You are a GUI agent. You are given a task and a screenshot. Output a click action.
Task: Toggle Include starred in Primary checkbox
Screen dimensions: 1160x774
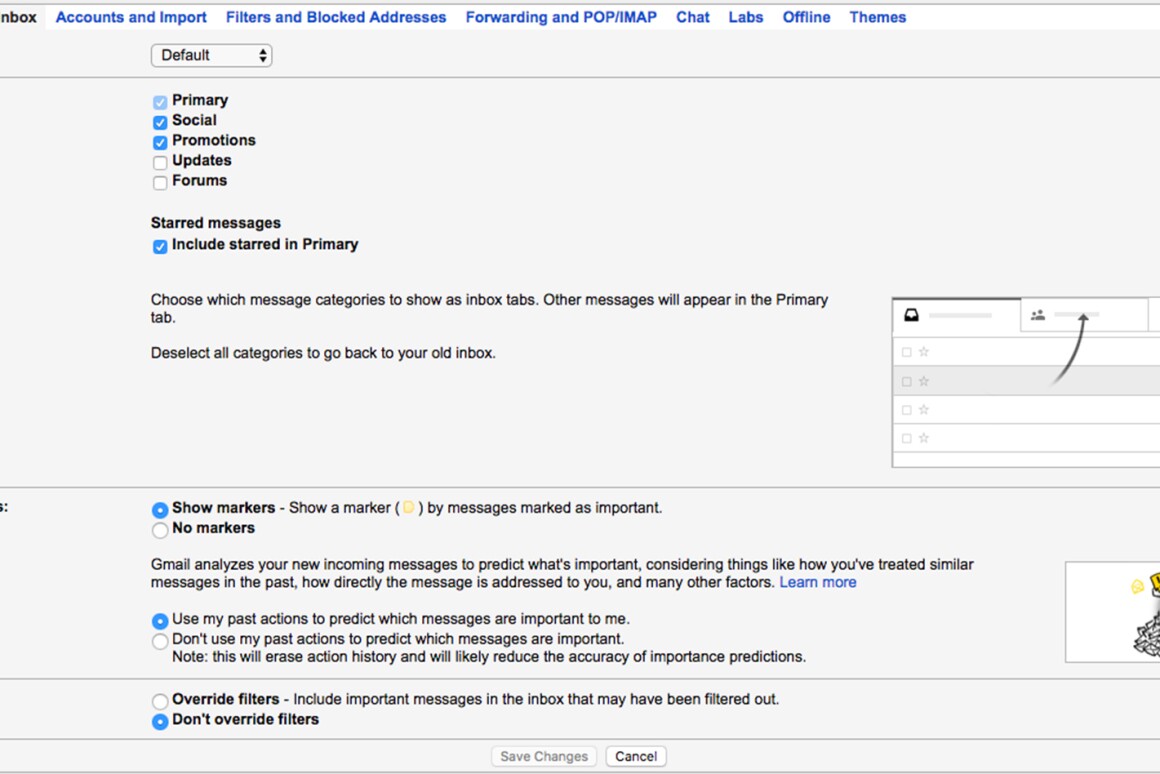(160, 246)
